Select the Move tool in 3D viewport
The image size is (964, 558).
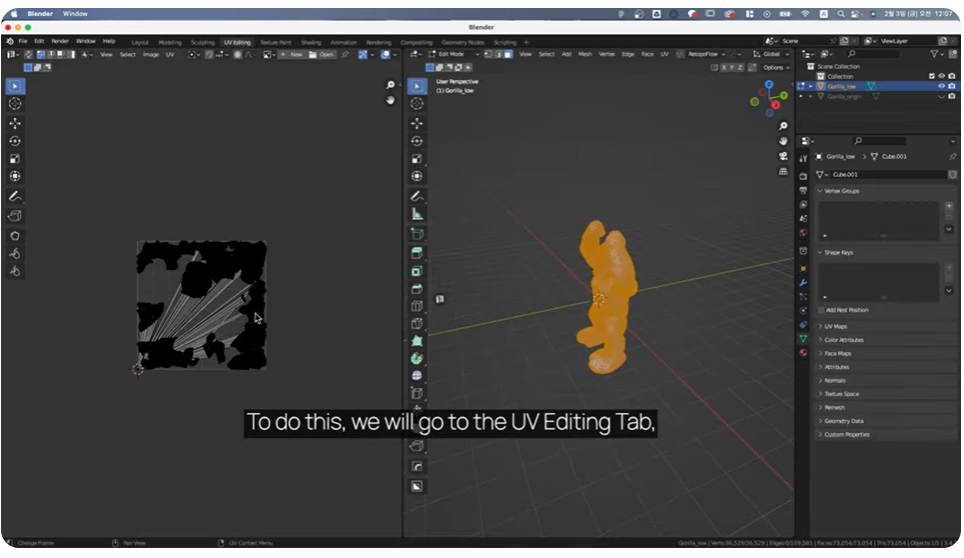[x=417, y=124]
